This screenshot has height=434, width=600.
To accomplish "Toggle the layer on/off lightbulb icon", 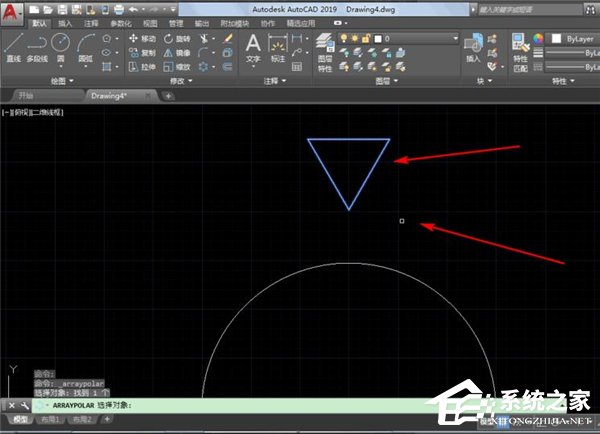I will coord(347,38).
